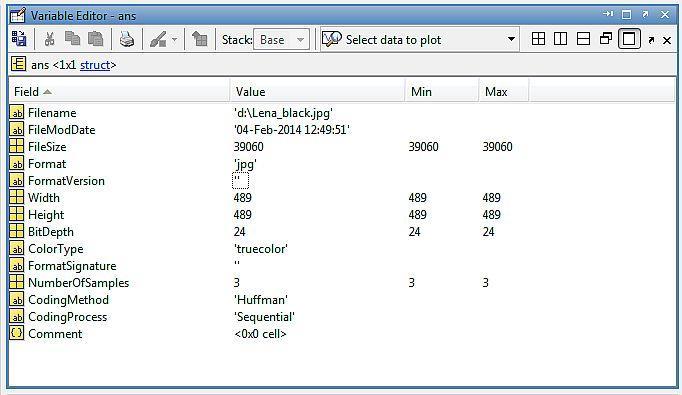Click the BitDepth numeric array icon
The image size is (682, 395).
[17, 231]
